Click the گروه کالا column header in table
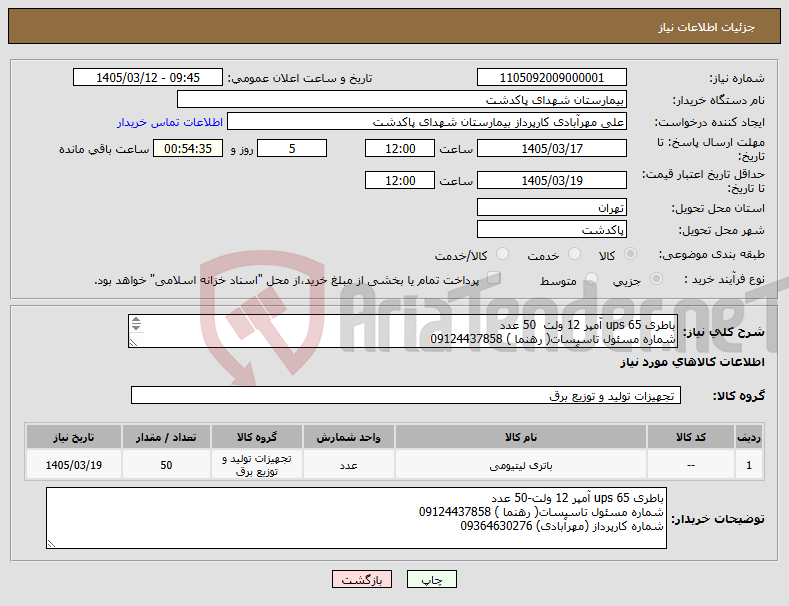Screen dimensions: 789x606 click(257, 437)
